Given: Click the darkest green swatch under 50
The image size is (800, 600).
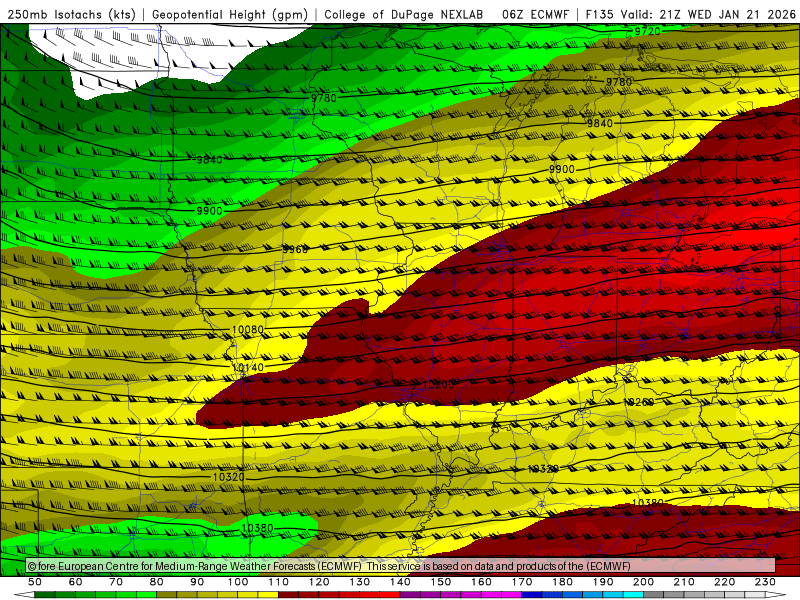Looking at the screenshot, I should pos(45,595).
